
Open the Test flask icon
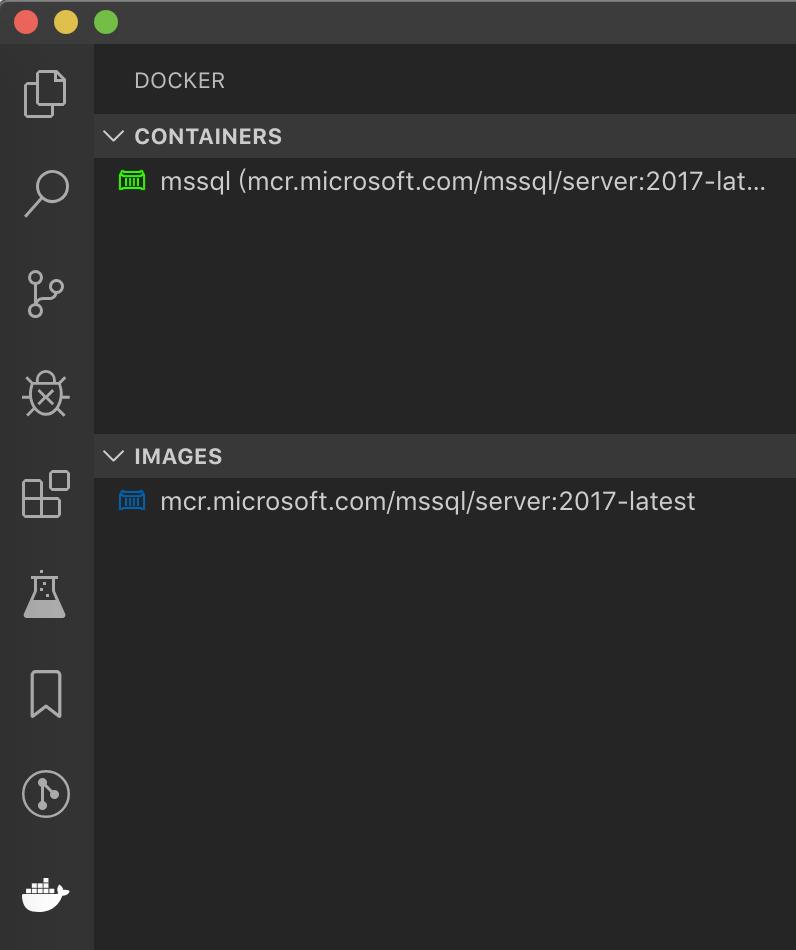[x=45, y=594]
